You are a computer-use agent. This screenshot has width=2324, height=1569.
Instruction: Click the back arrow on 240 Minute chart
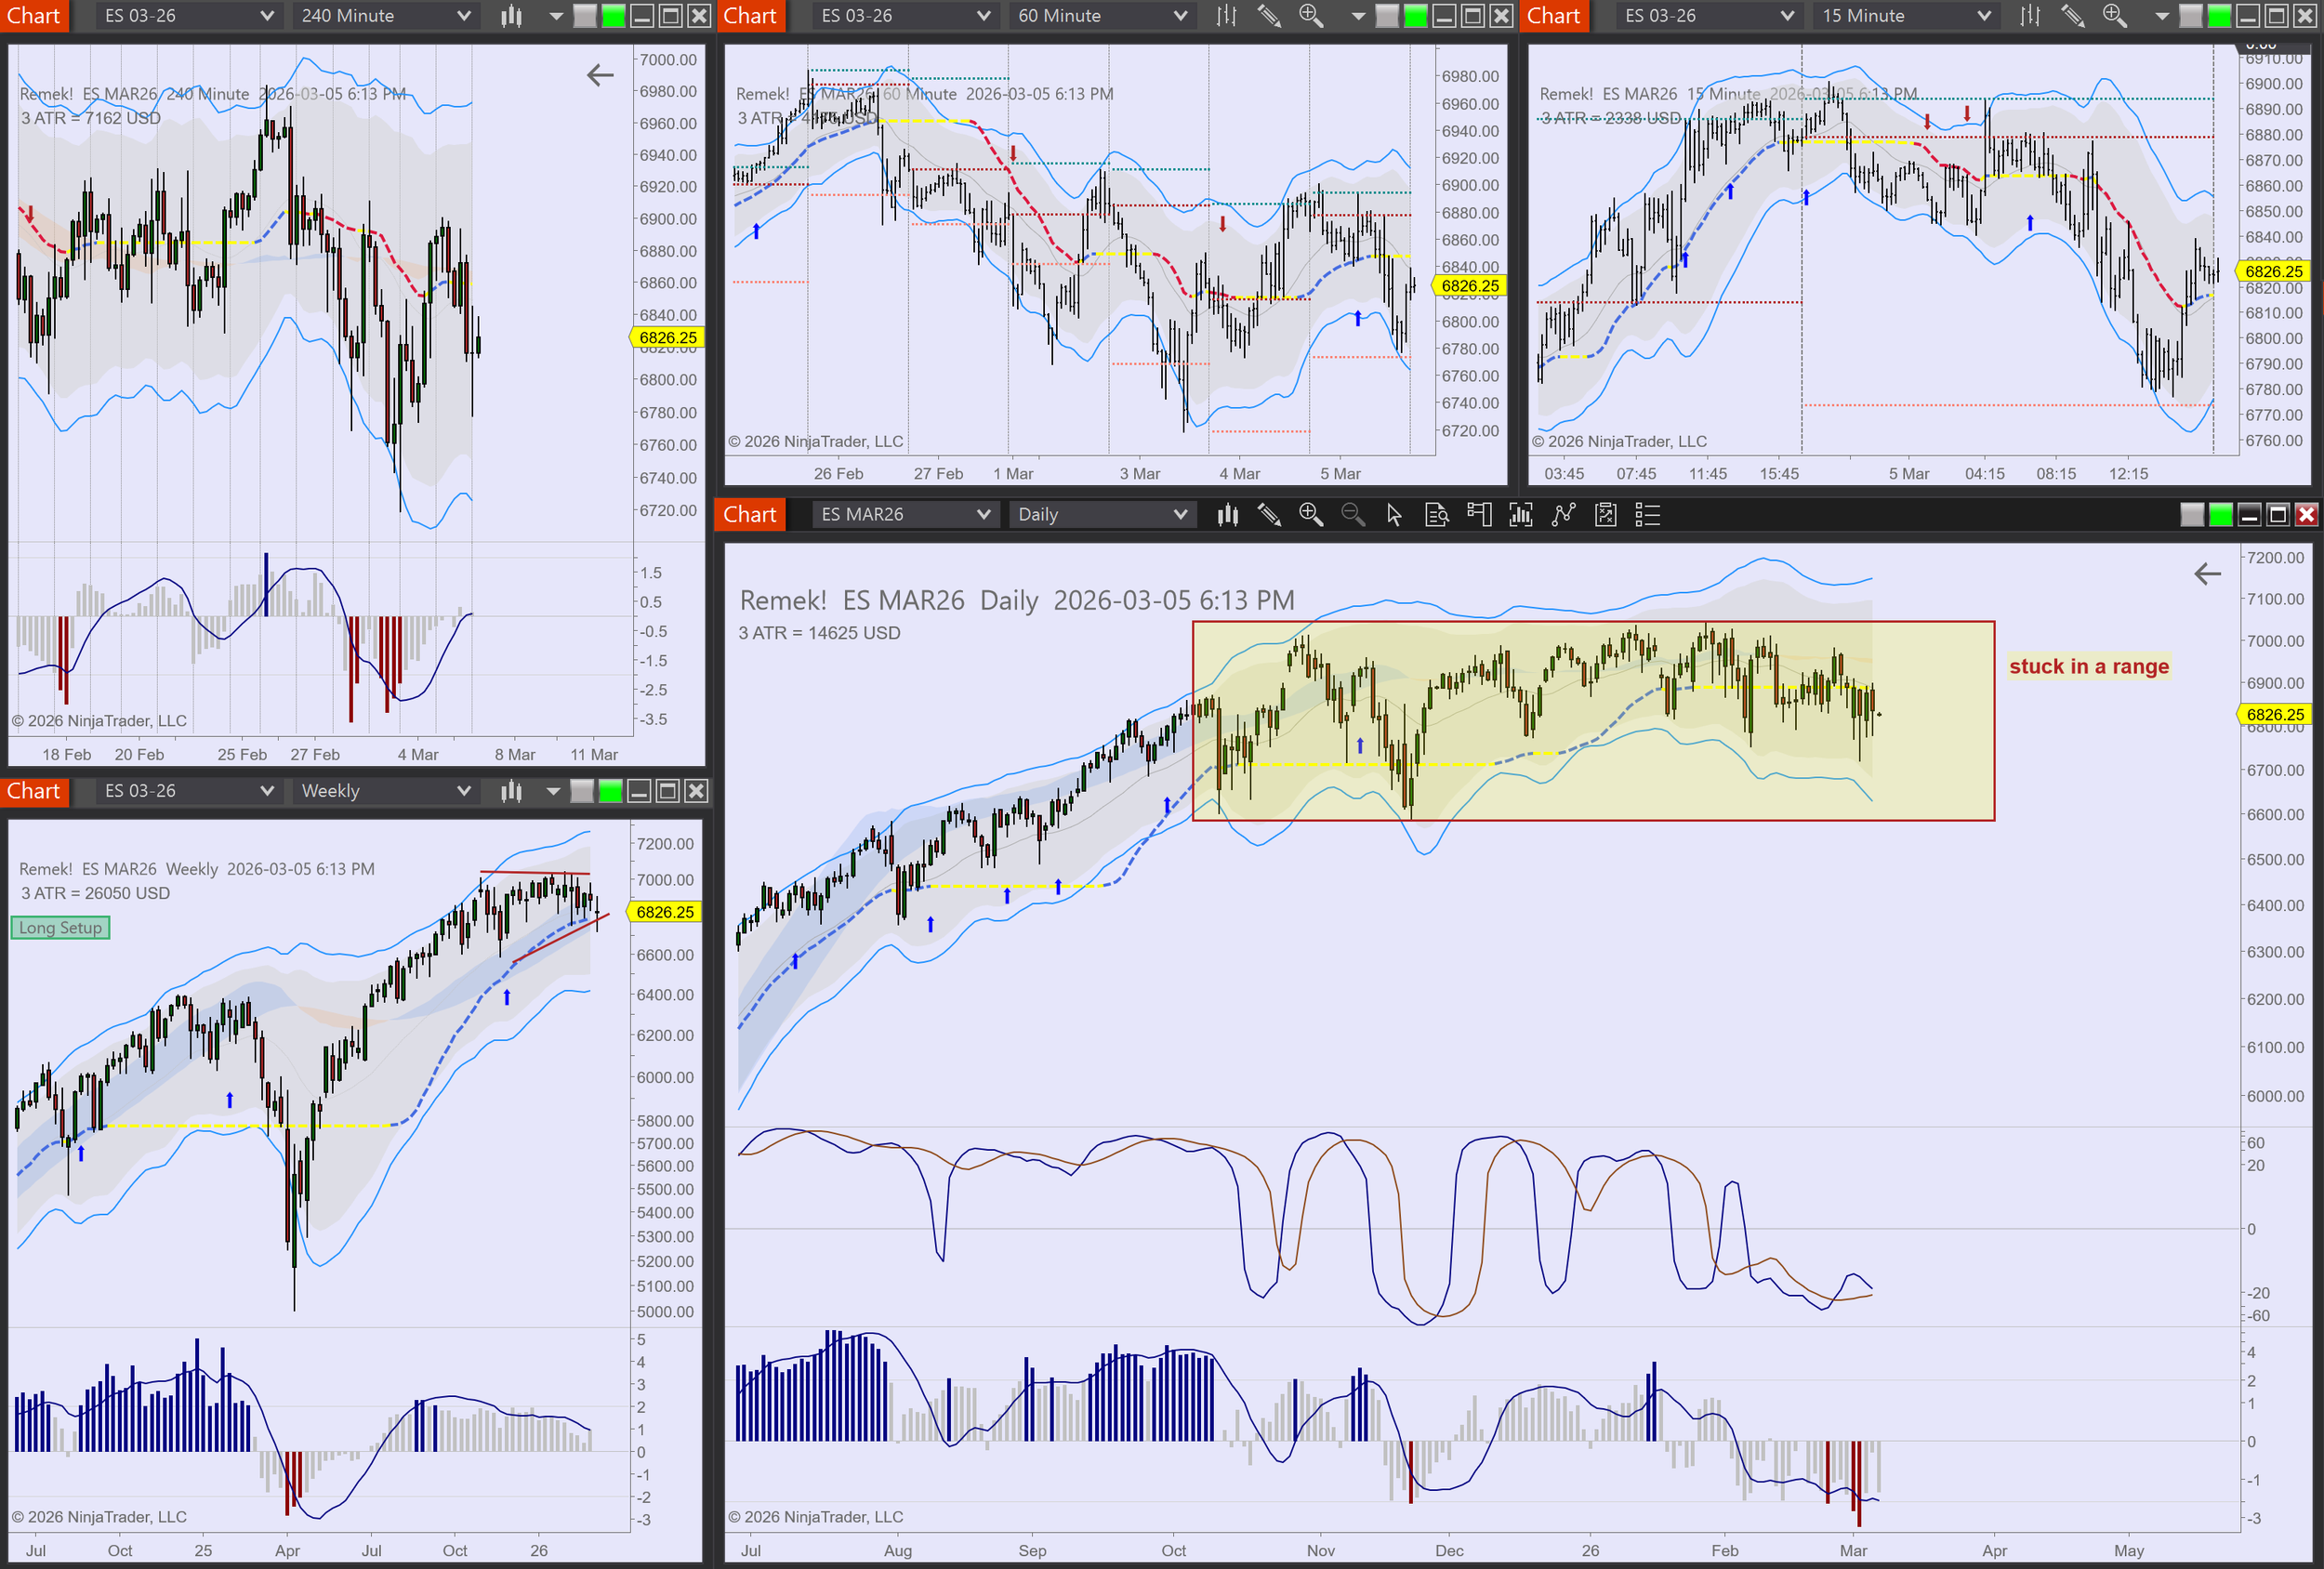point(600,75)
